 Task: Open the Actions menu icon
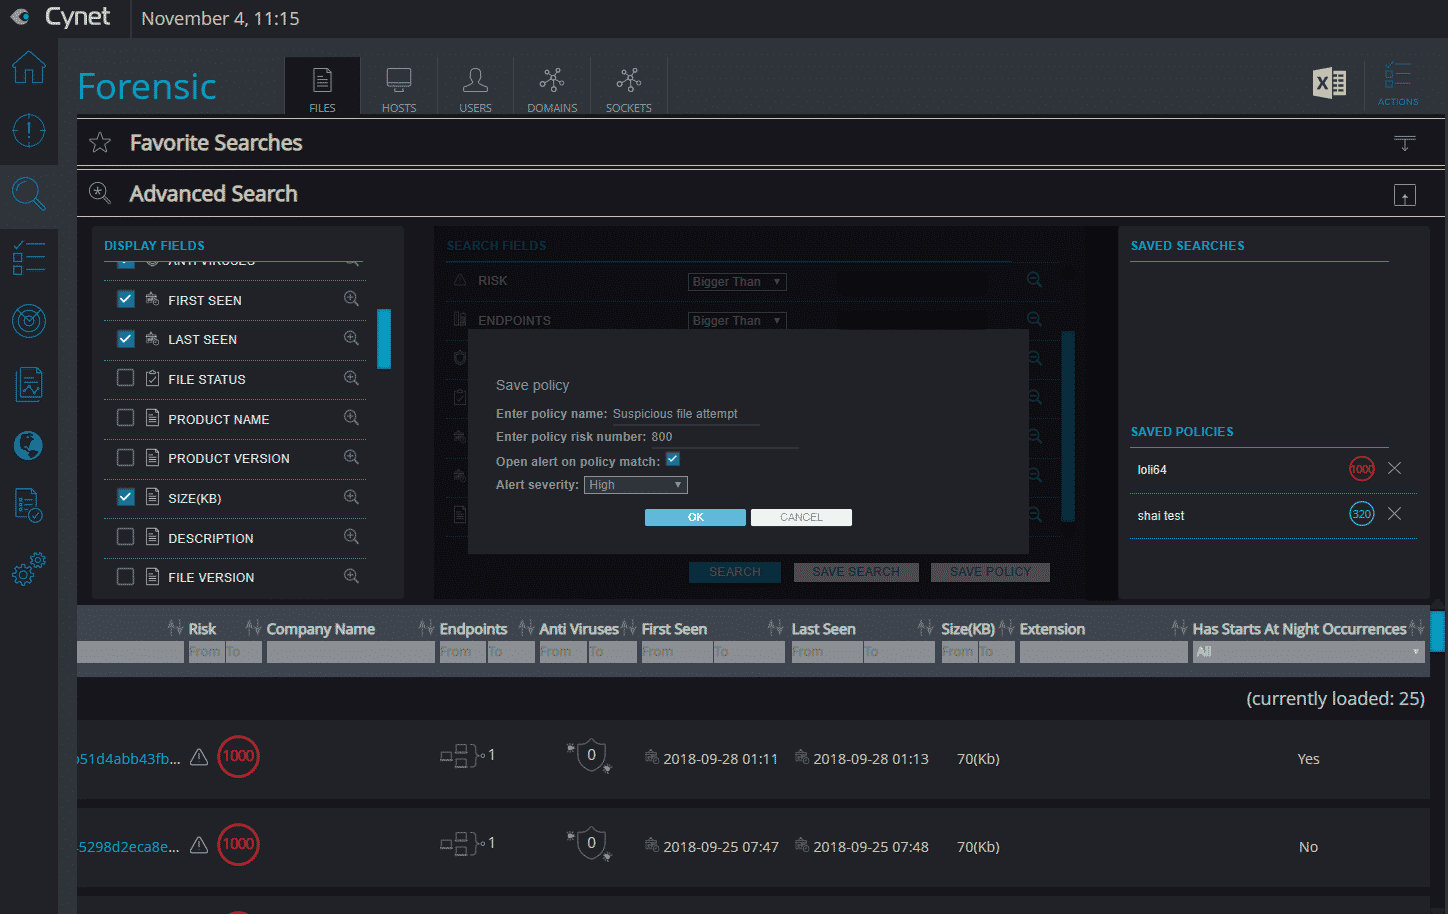pos(1397,83)
